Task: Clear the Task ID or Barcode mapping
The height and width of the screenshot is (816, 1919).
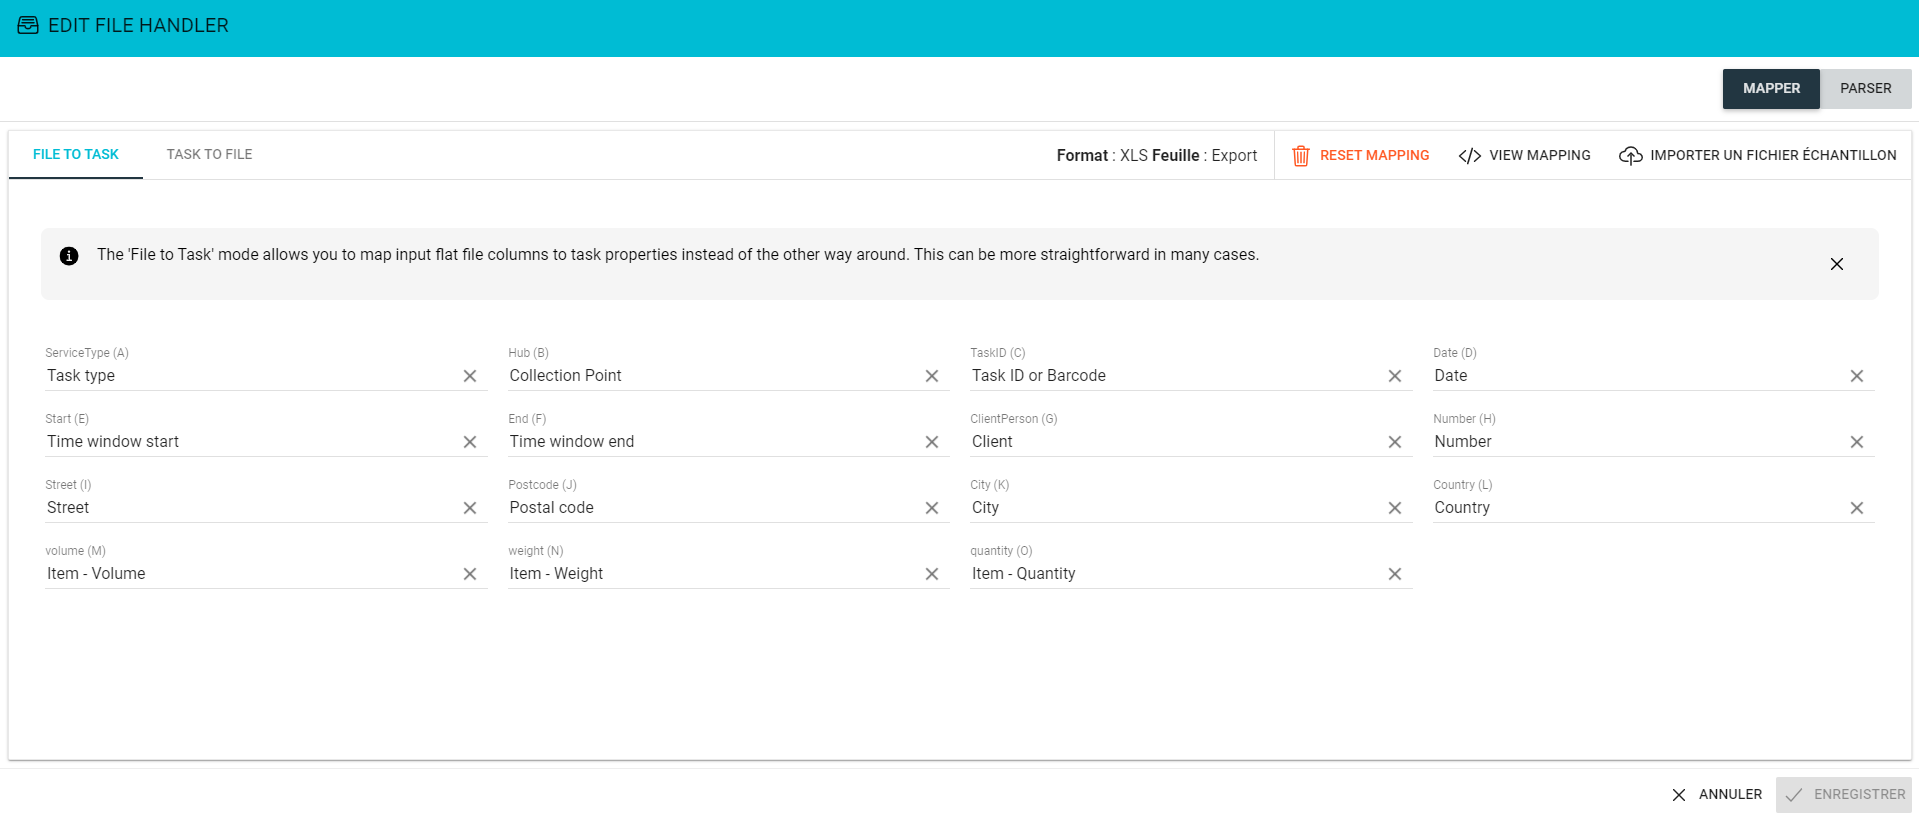Action: [x=1394, y=376]
